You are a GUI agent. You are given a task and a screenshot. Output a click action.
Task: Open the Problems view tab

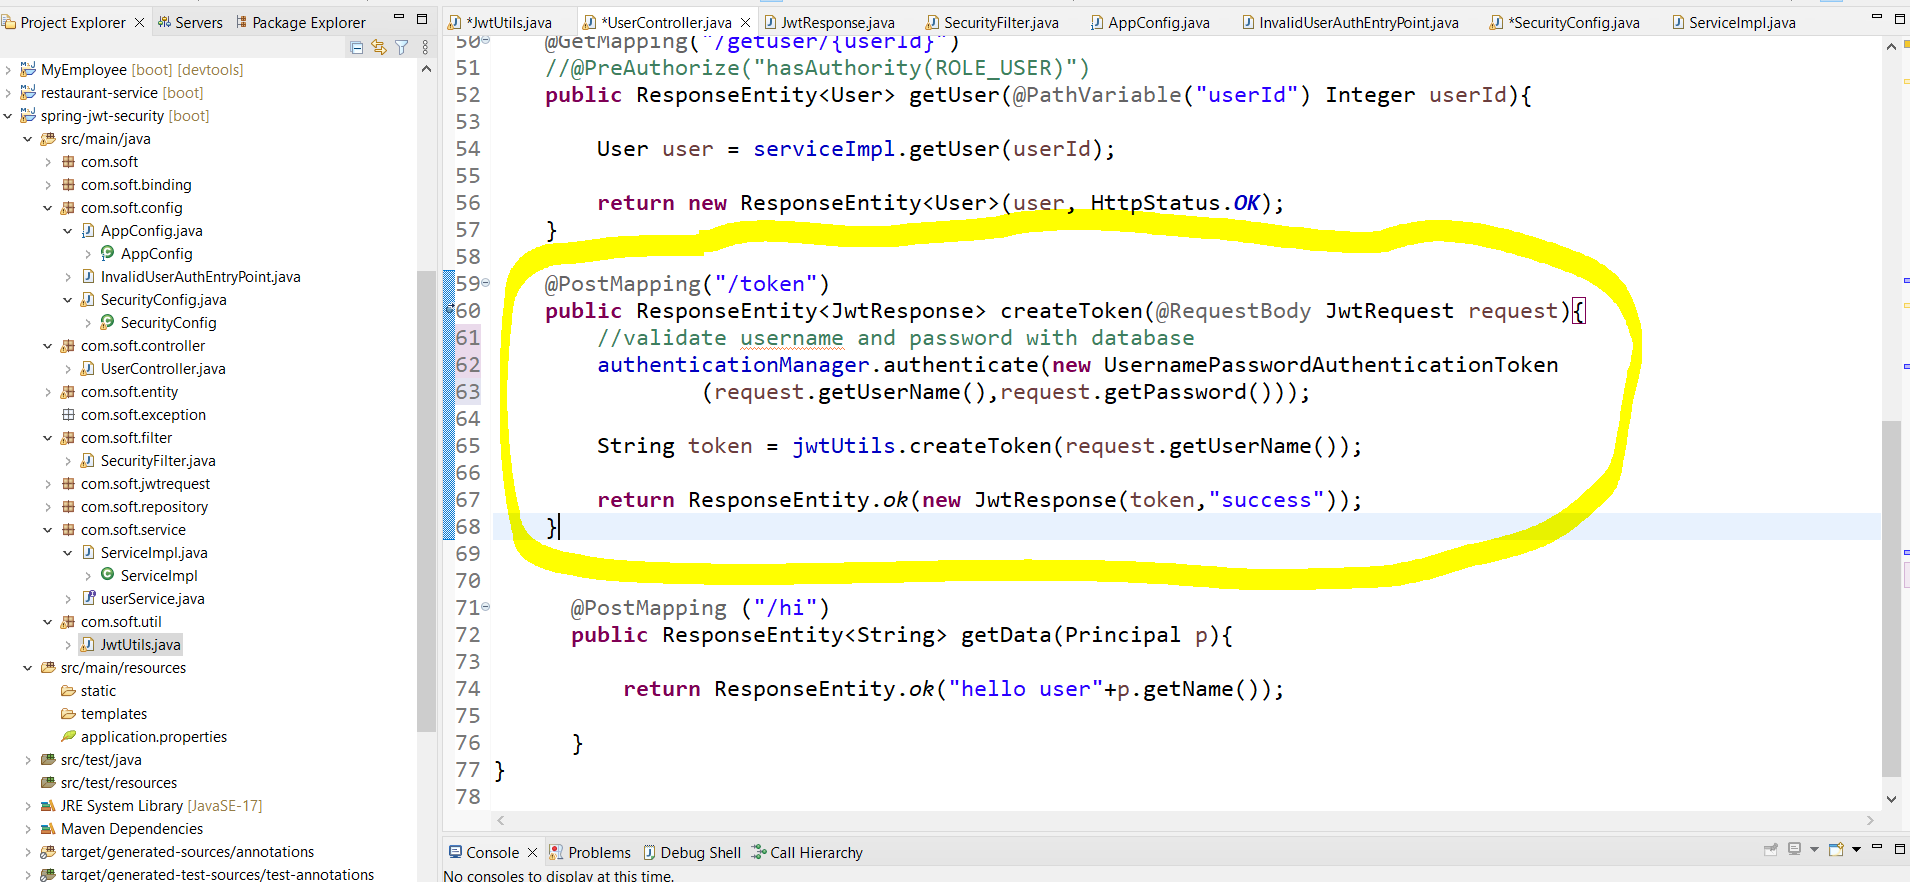click(x=598, y=852)
